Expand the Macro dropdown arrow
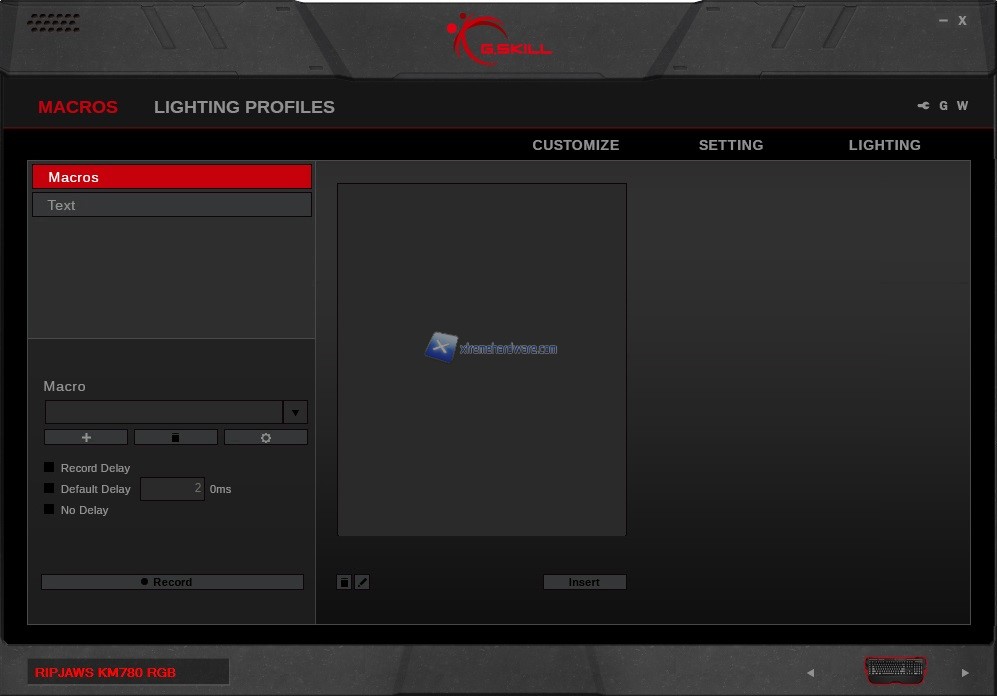 295,412
